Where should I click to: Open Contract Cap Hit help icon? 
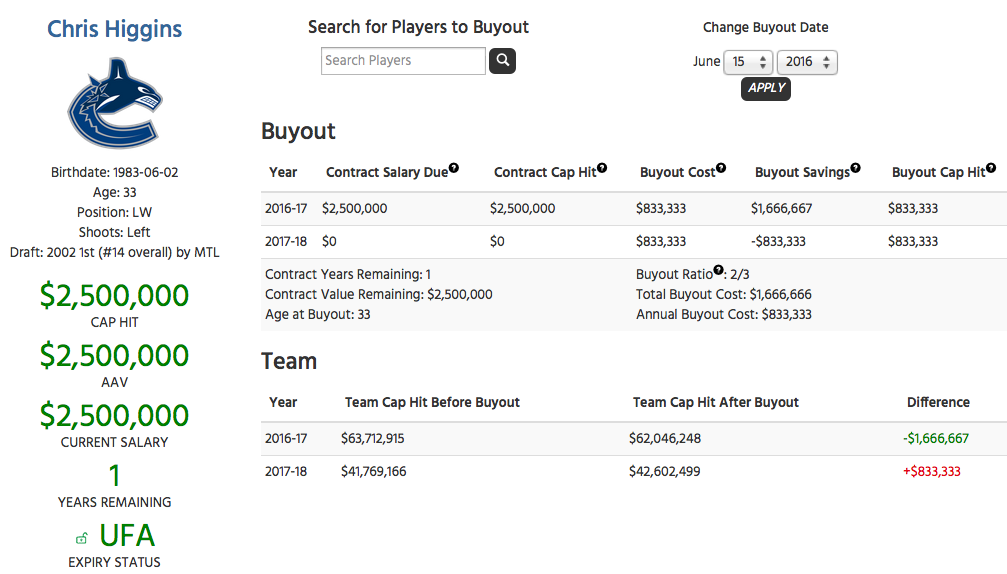602,168
